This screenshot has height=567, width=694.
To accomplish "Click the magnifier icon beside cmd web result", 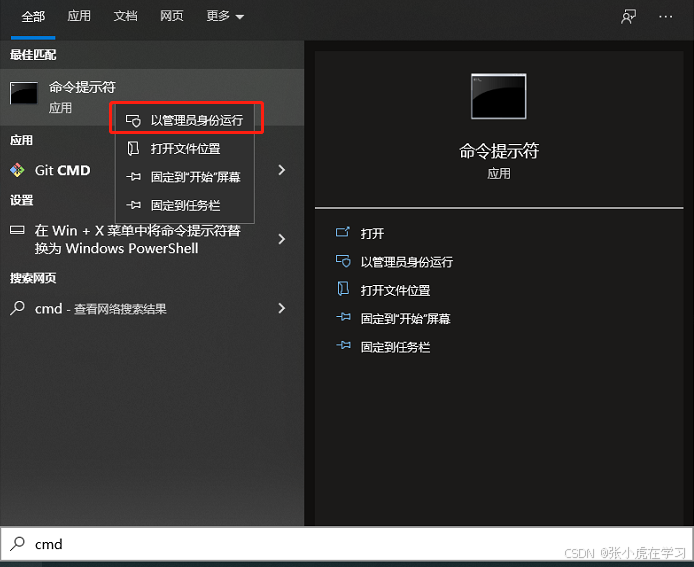I will coord(17,308).
